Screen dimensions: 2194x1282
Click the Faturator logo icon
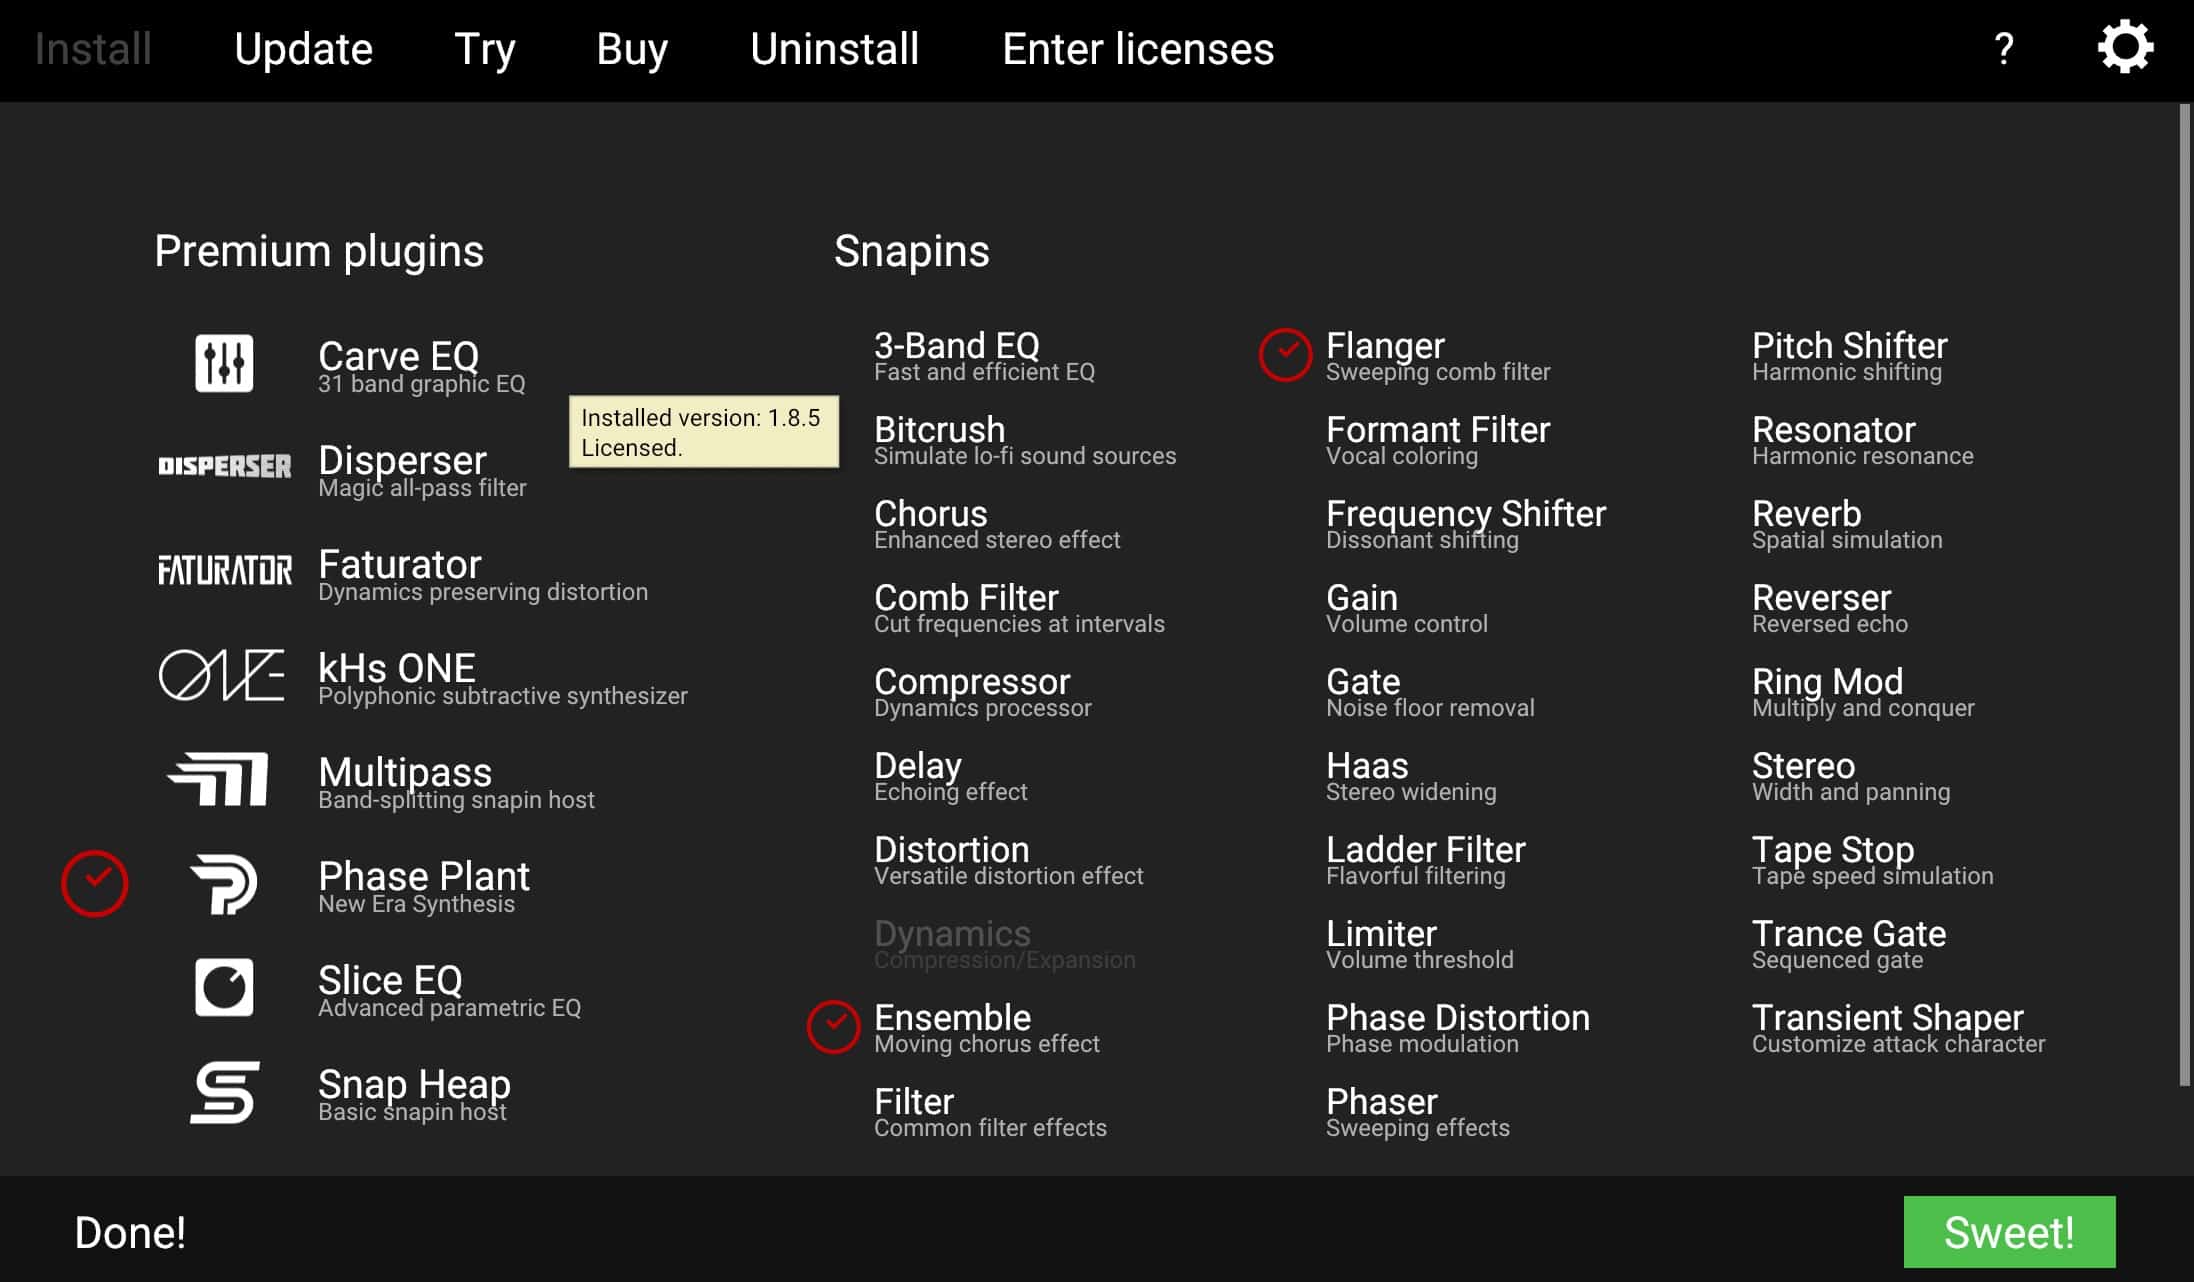[x=225, y=570]
